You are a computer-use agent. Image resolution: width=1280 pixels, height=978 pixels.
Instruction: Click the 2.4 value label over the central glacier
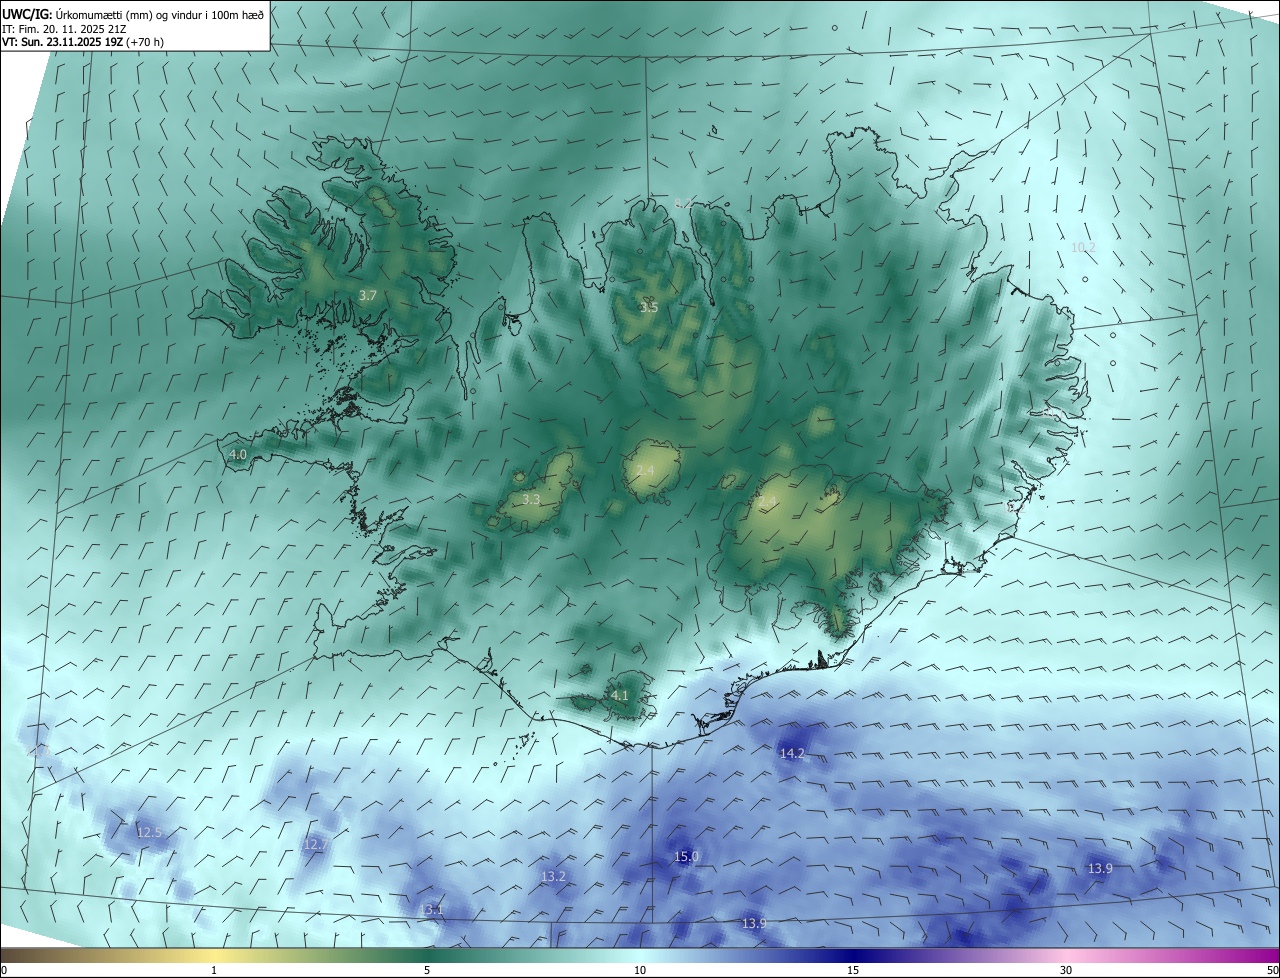point(645,470)
